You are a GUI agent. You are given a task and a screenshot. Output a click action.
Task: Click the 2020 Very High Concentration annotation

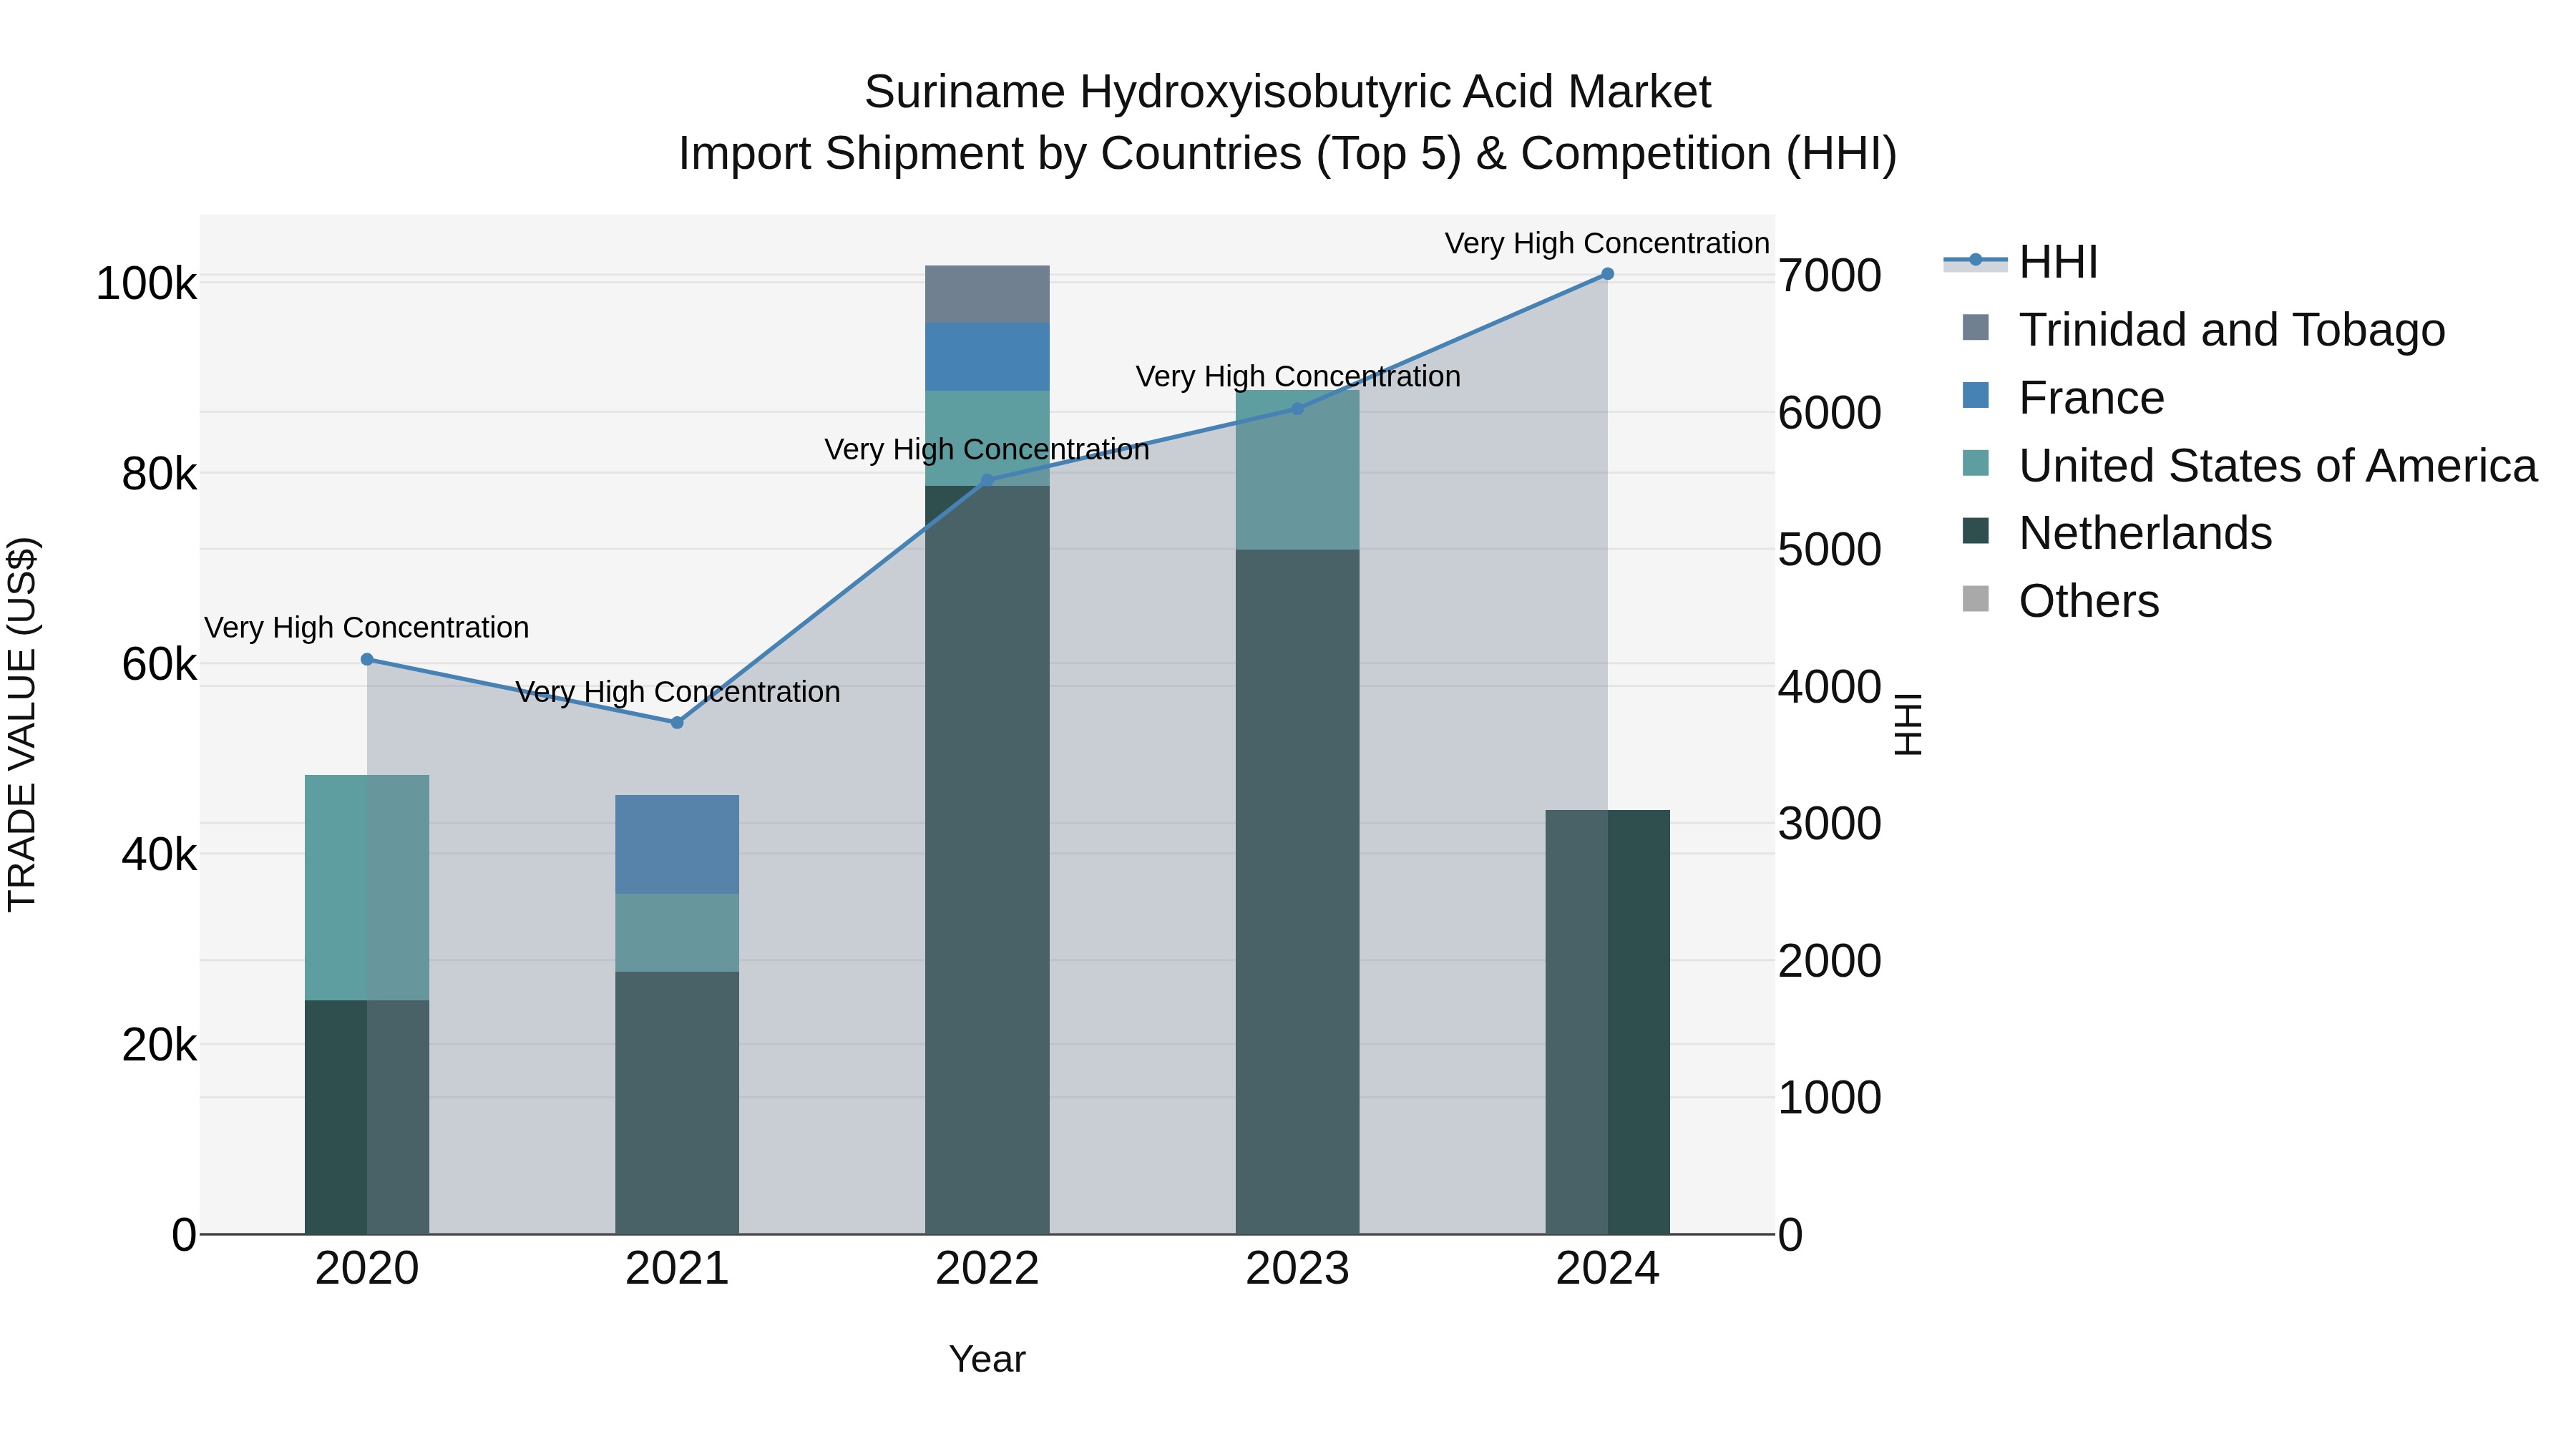[367, 628]
